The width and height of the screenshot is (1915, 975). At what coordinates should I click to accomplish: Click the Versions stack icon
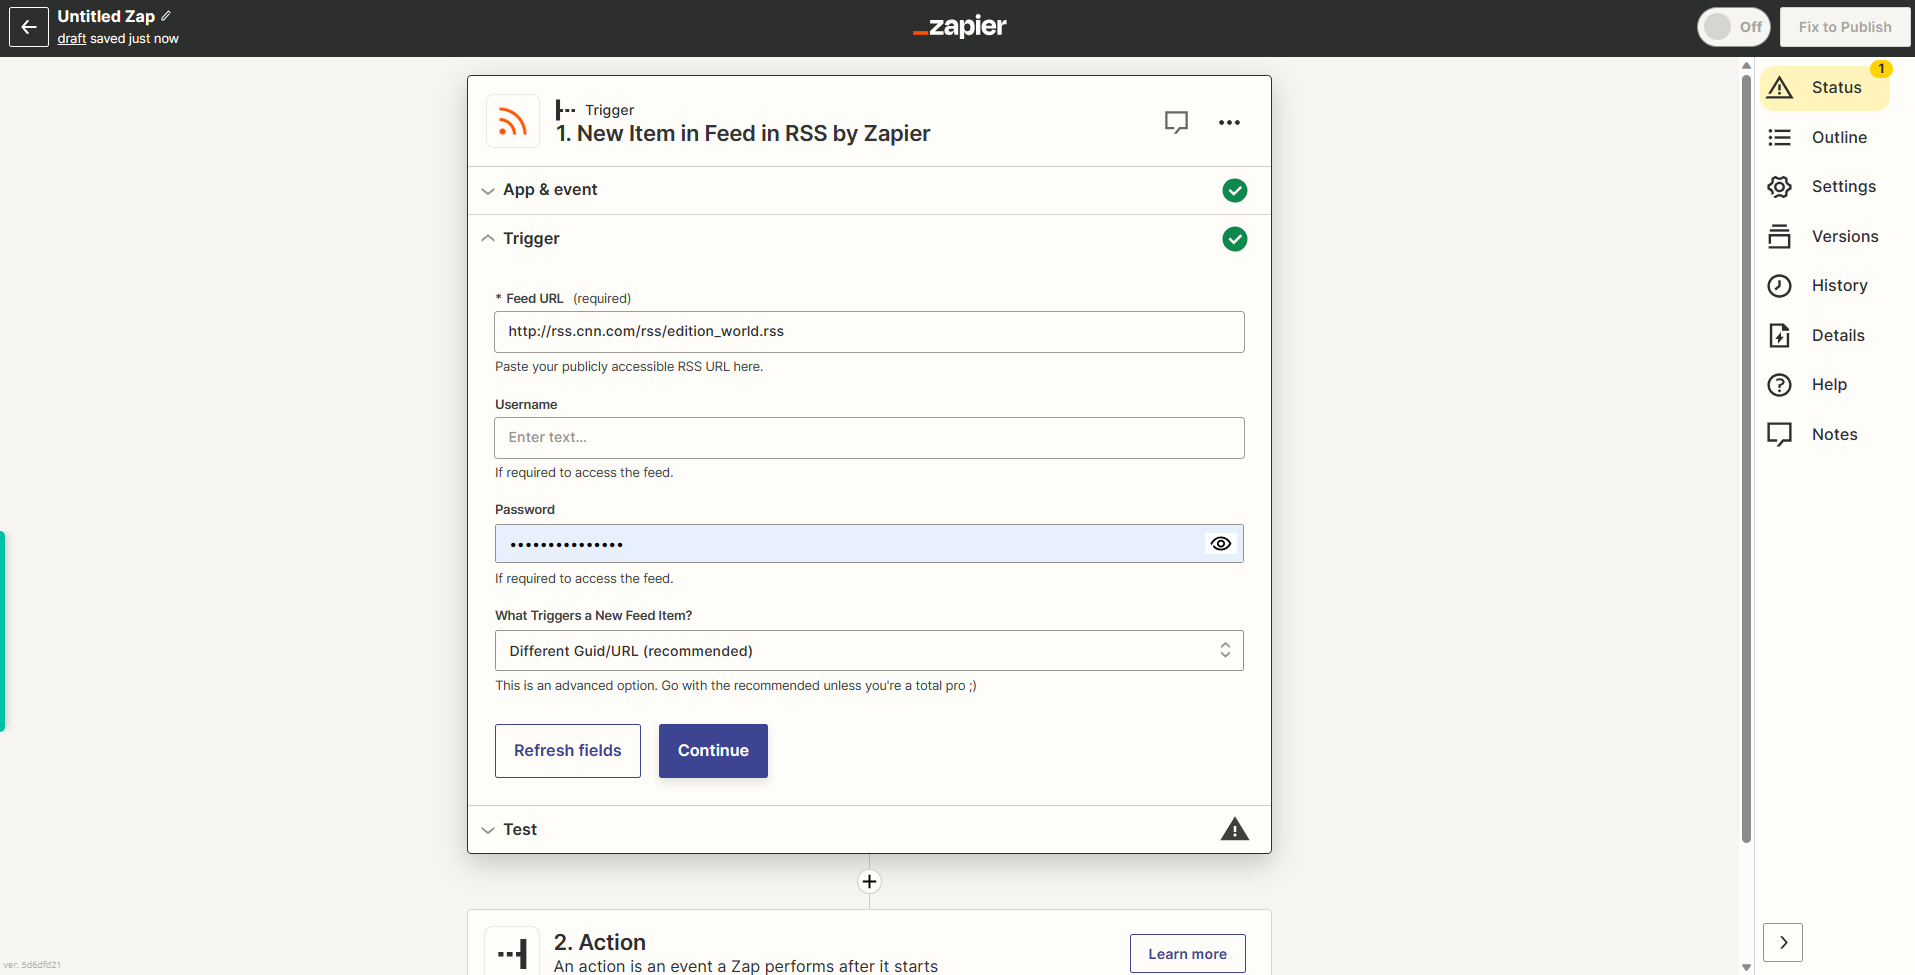click(1780, 236)
